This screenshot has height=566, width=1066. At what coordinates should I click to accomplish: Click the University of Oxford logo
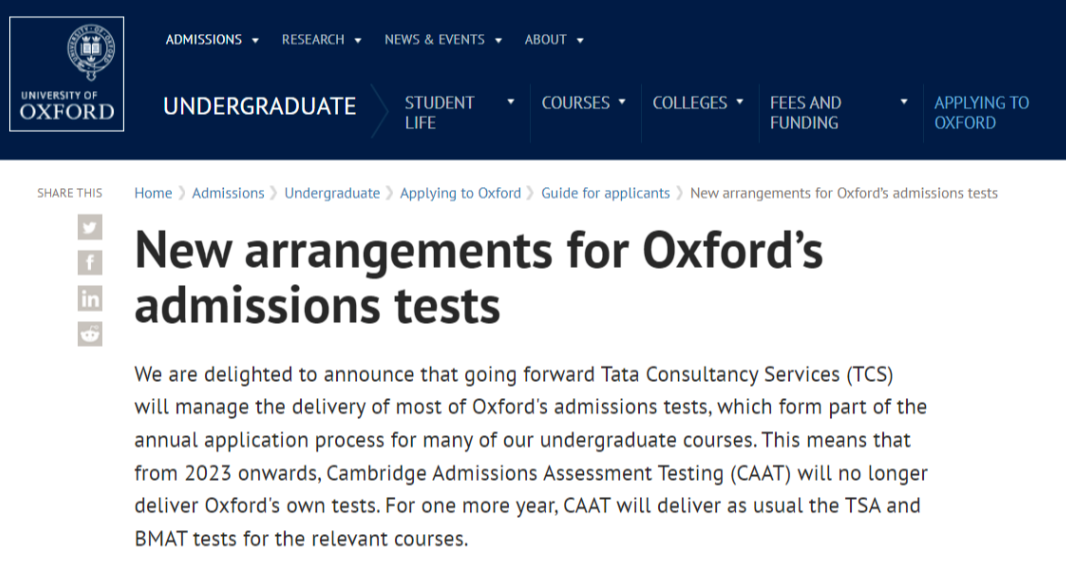[67, 74]
